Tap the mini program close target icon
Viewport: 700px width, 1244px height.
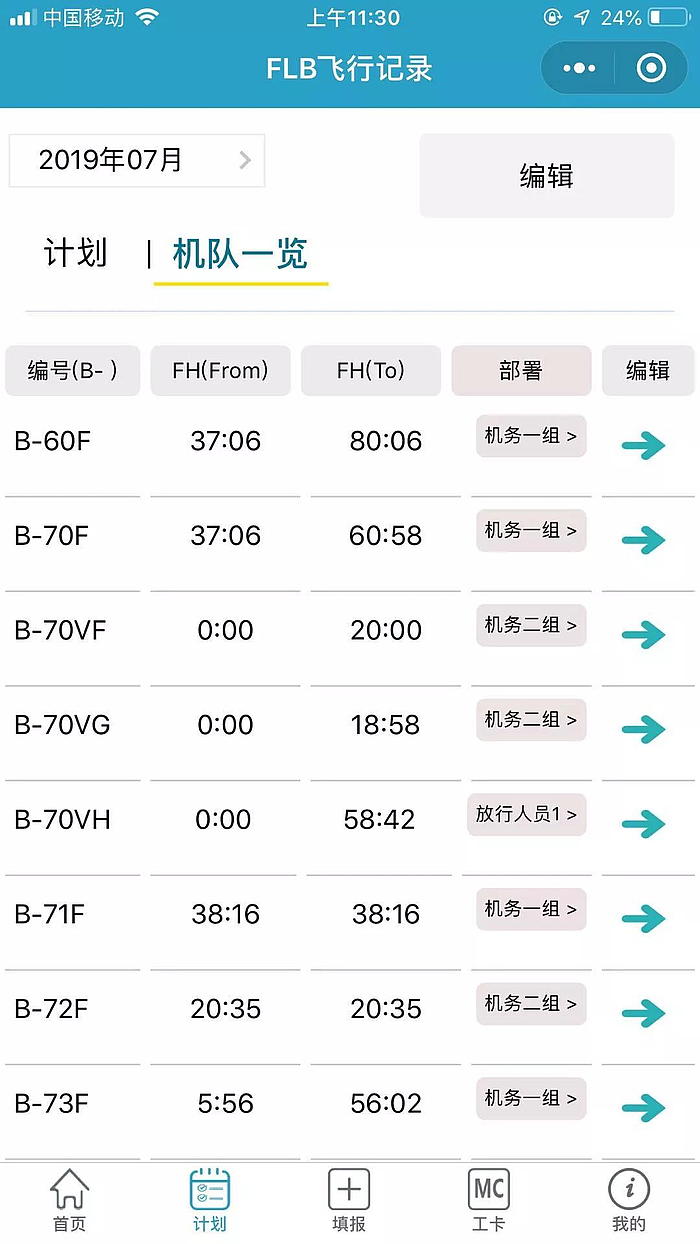point(651,68)
